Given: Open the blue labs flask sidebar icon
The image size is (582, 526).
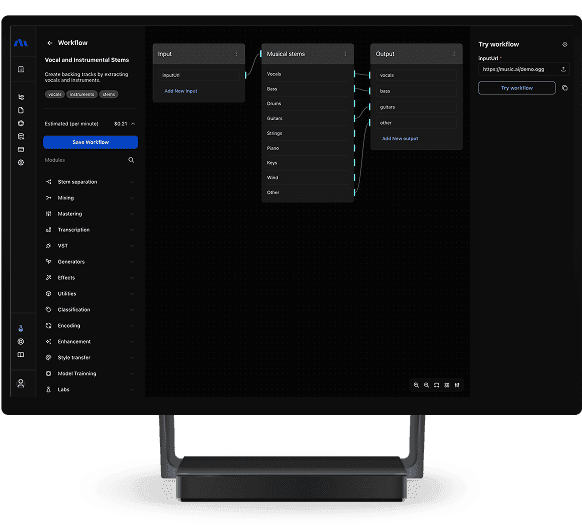Looking at the screenshot, I should (x=21, y=328).
